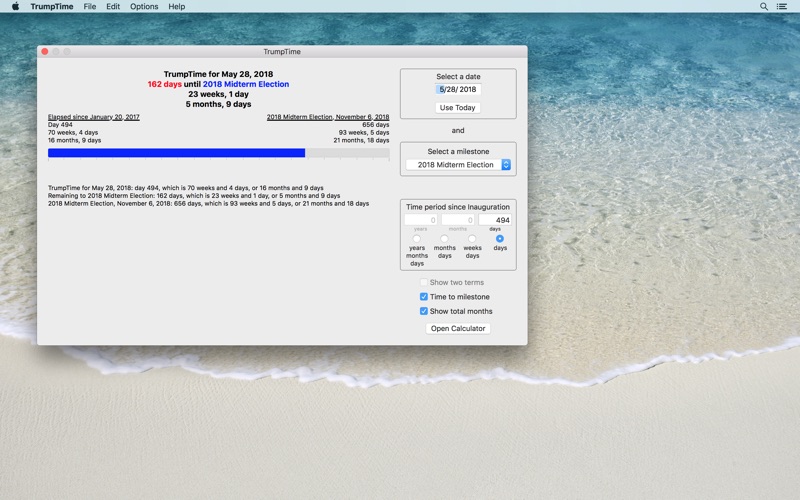The width and height of the screenshot is (800, 500).
Task: Open Notification Center list icon
Action: pyautogui.click(x=781, y=6)
